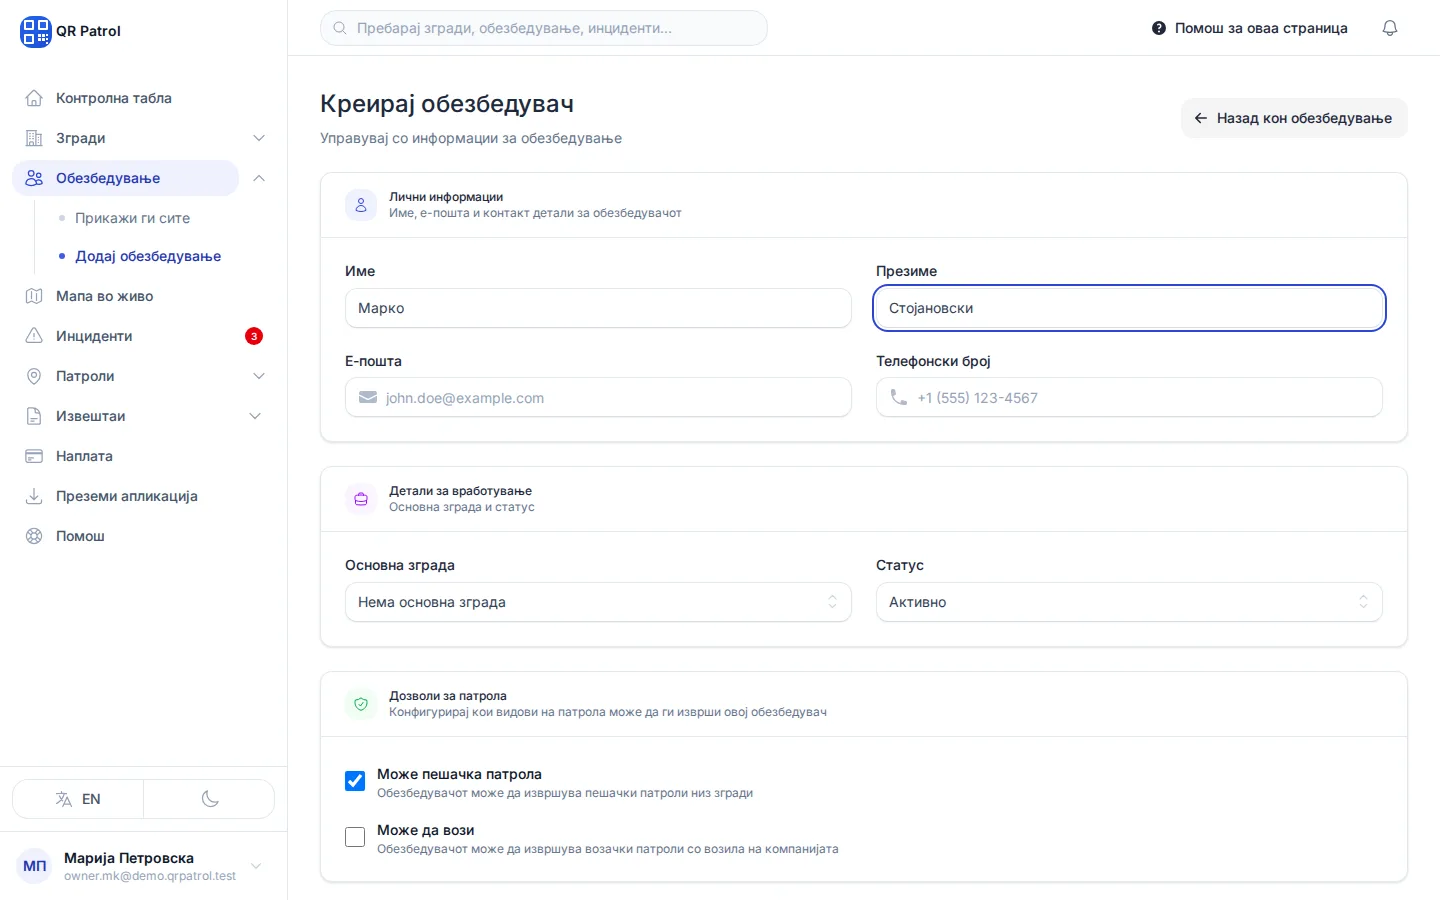This screenshot has width=1440, height=900.
Task: Click the Инциденти warning triangle icon
Action: [34, 336]
